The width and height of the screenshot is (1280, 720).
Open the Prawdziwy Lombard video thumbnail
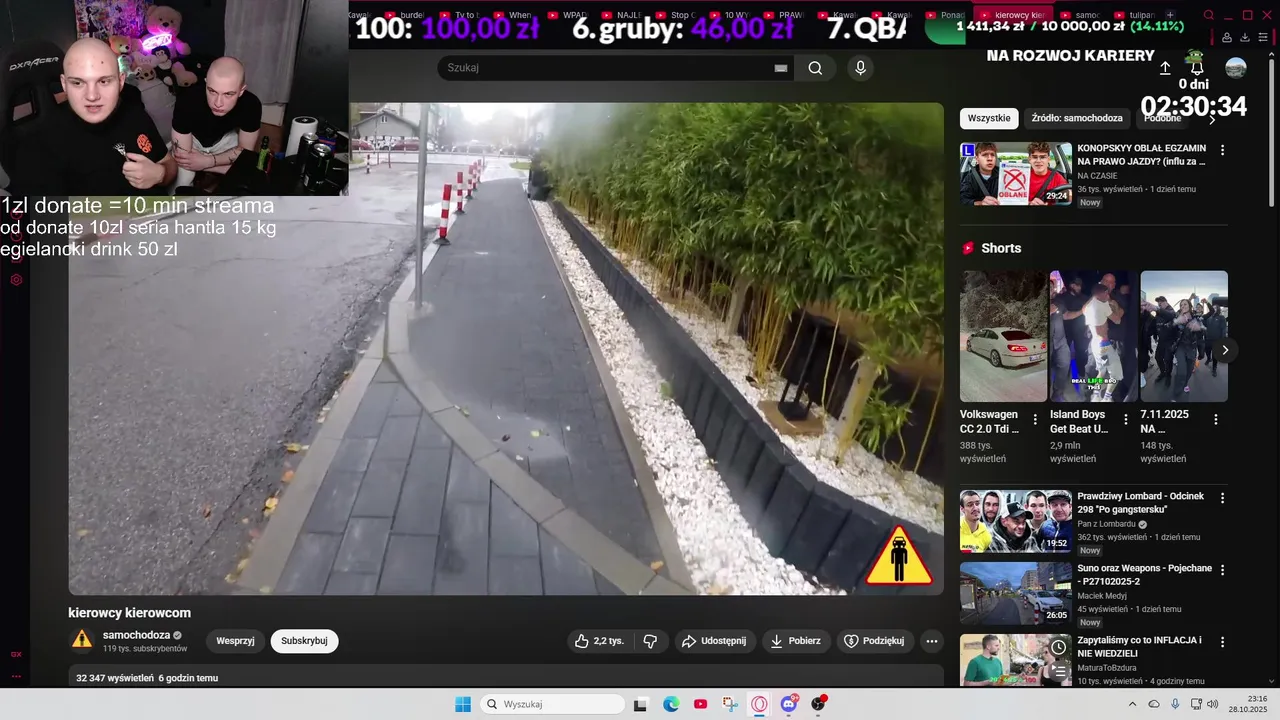click(x=1016, y=521)
